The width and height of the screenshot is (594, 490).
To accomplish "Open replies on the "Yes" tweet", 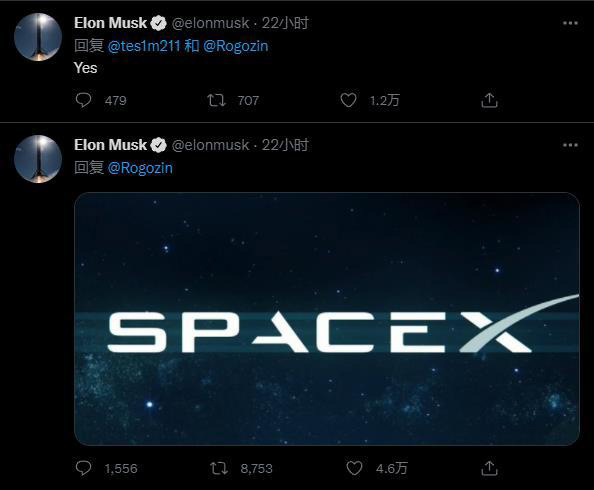I will (83, 100).
